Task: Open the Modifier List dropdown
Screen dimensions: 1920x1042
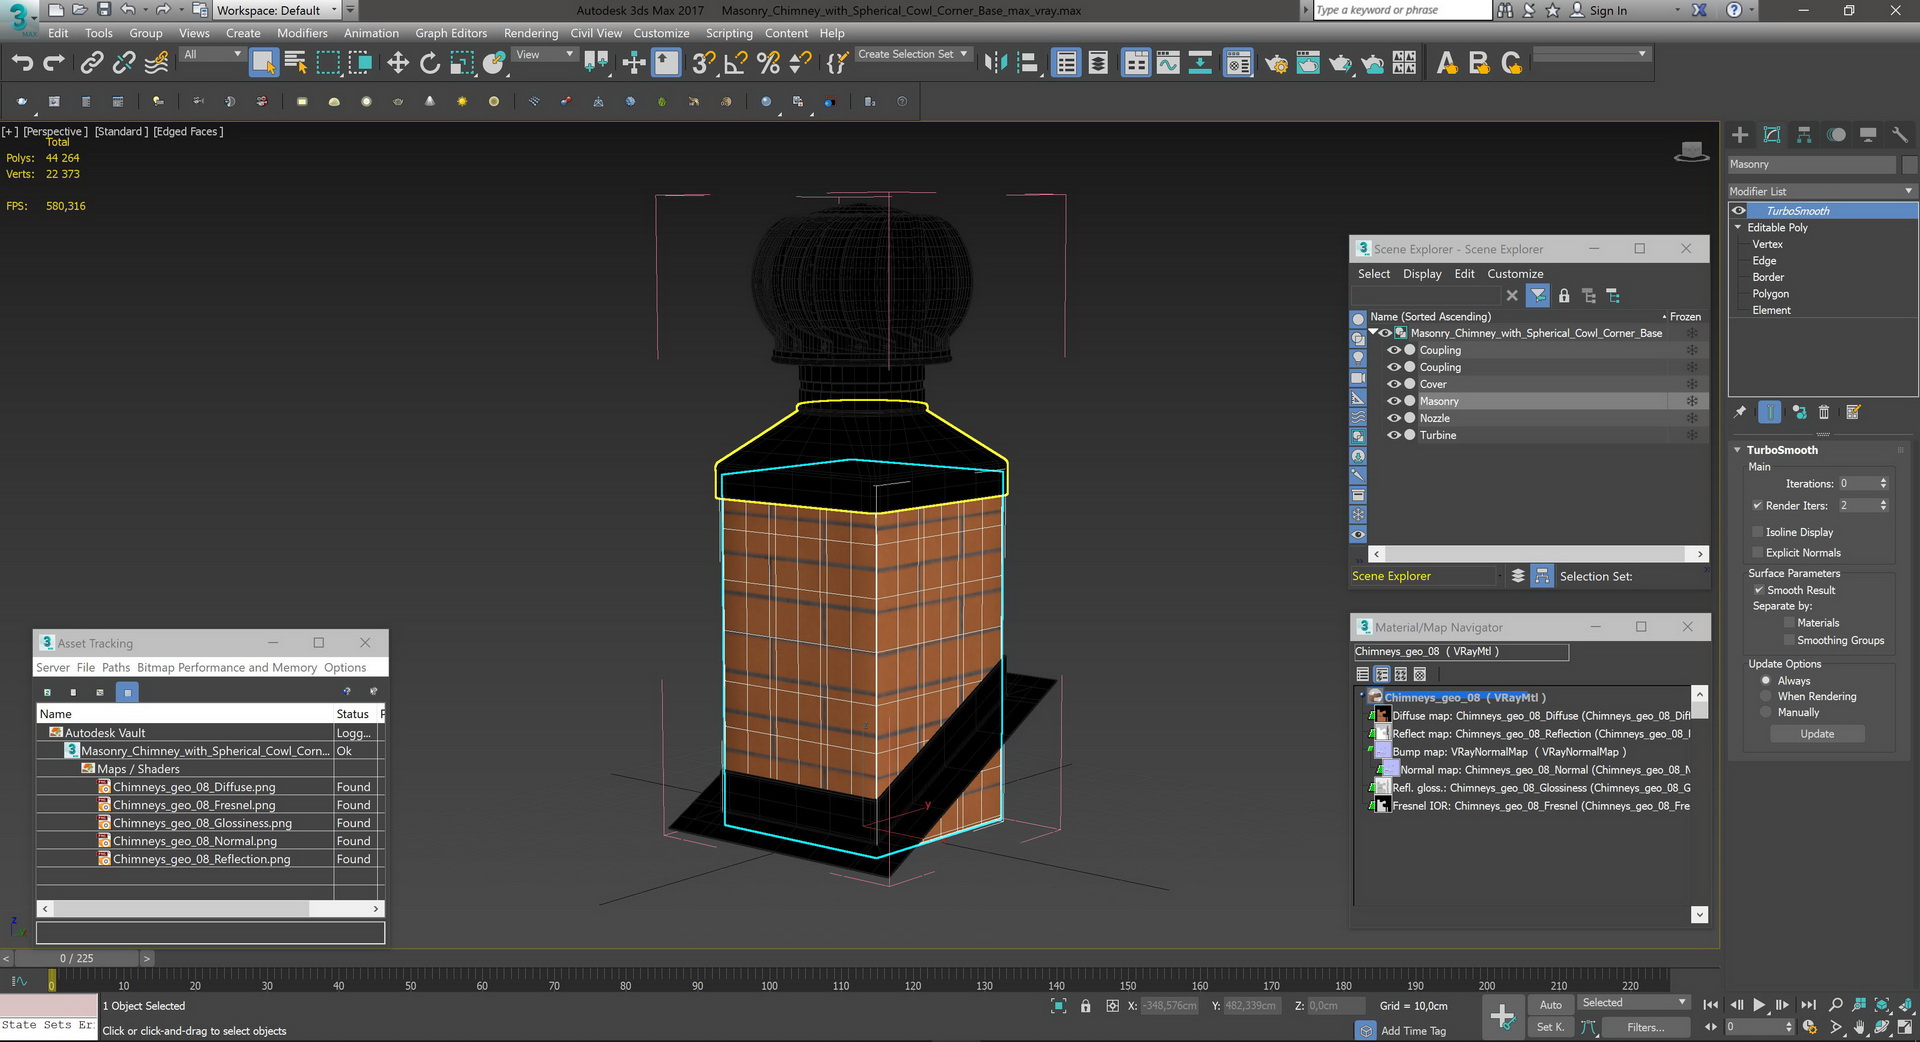Action: click(1822, 191)
